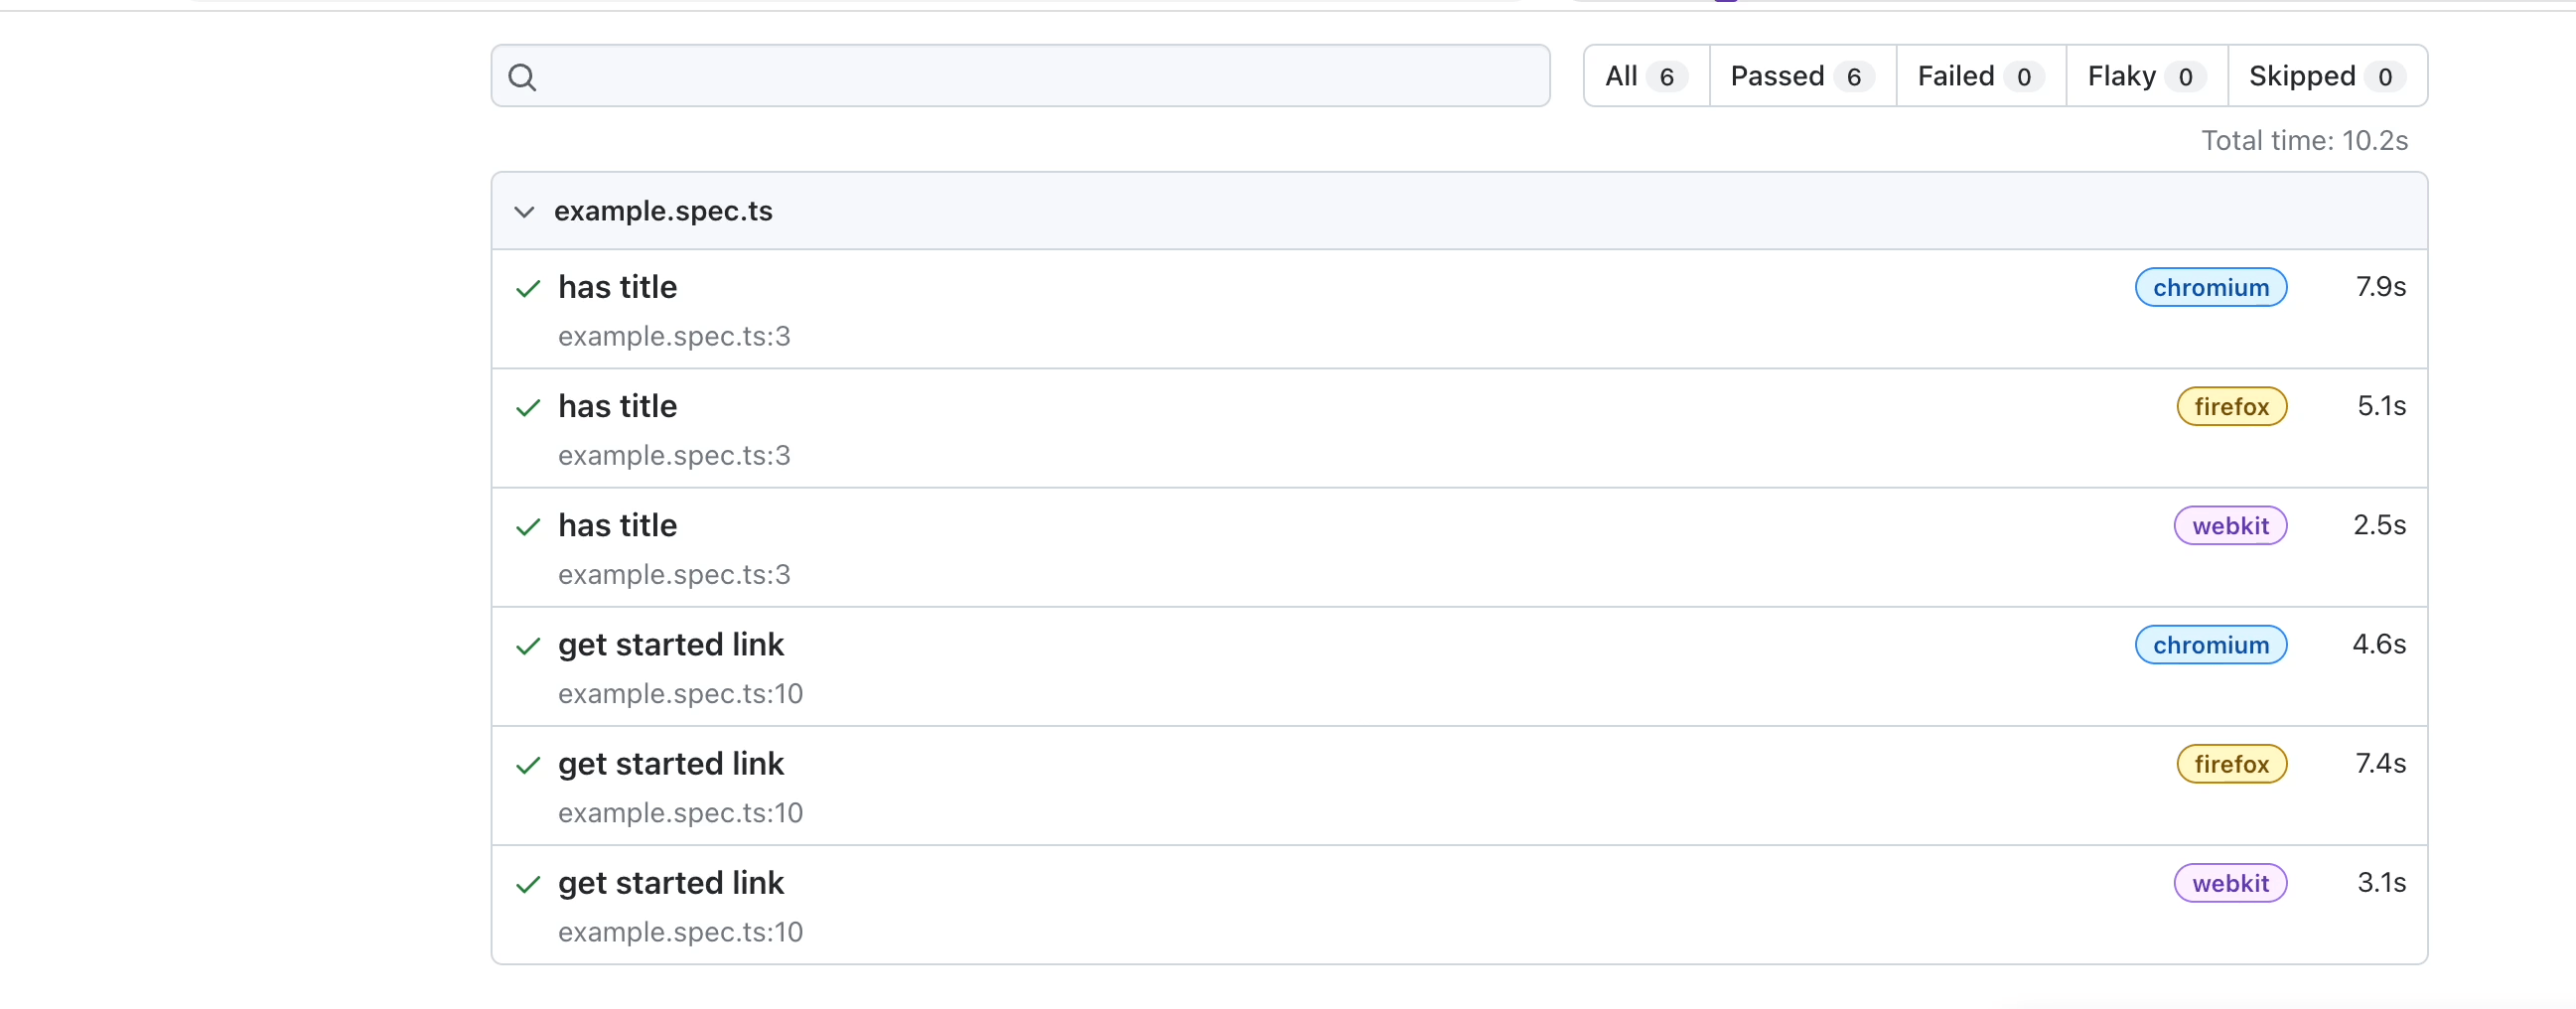The image size is (2576, 1009).
Task: Click webkit label on 'has title' row
Action: point(2229,526)
